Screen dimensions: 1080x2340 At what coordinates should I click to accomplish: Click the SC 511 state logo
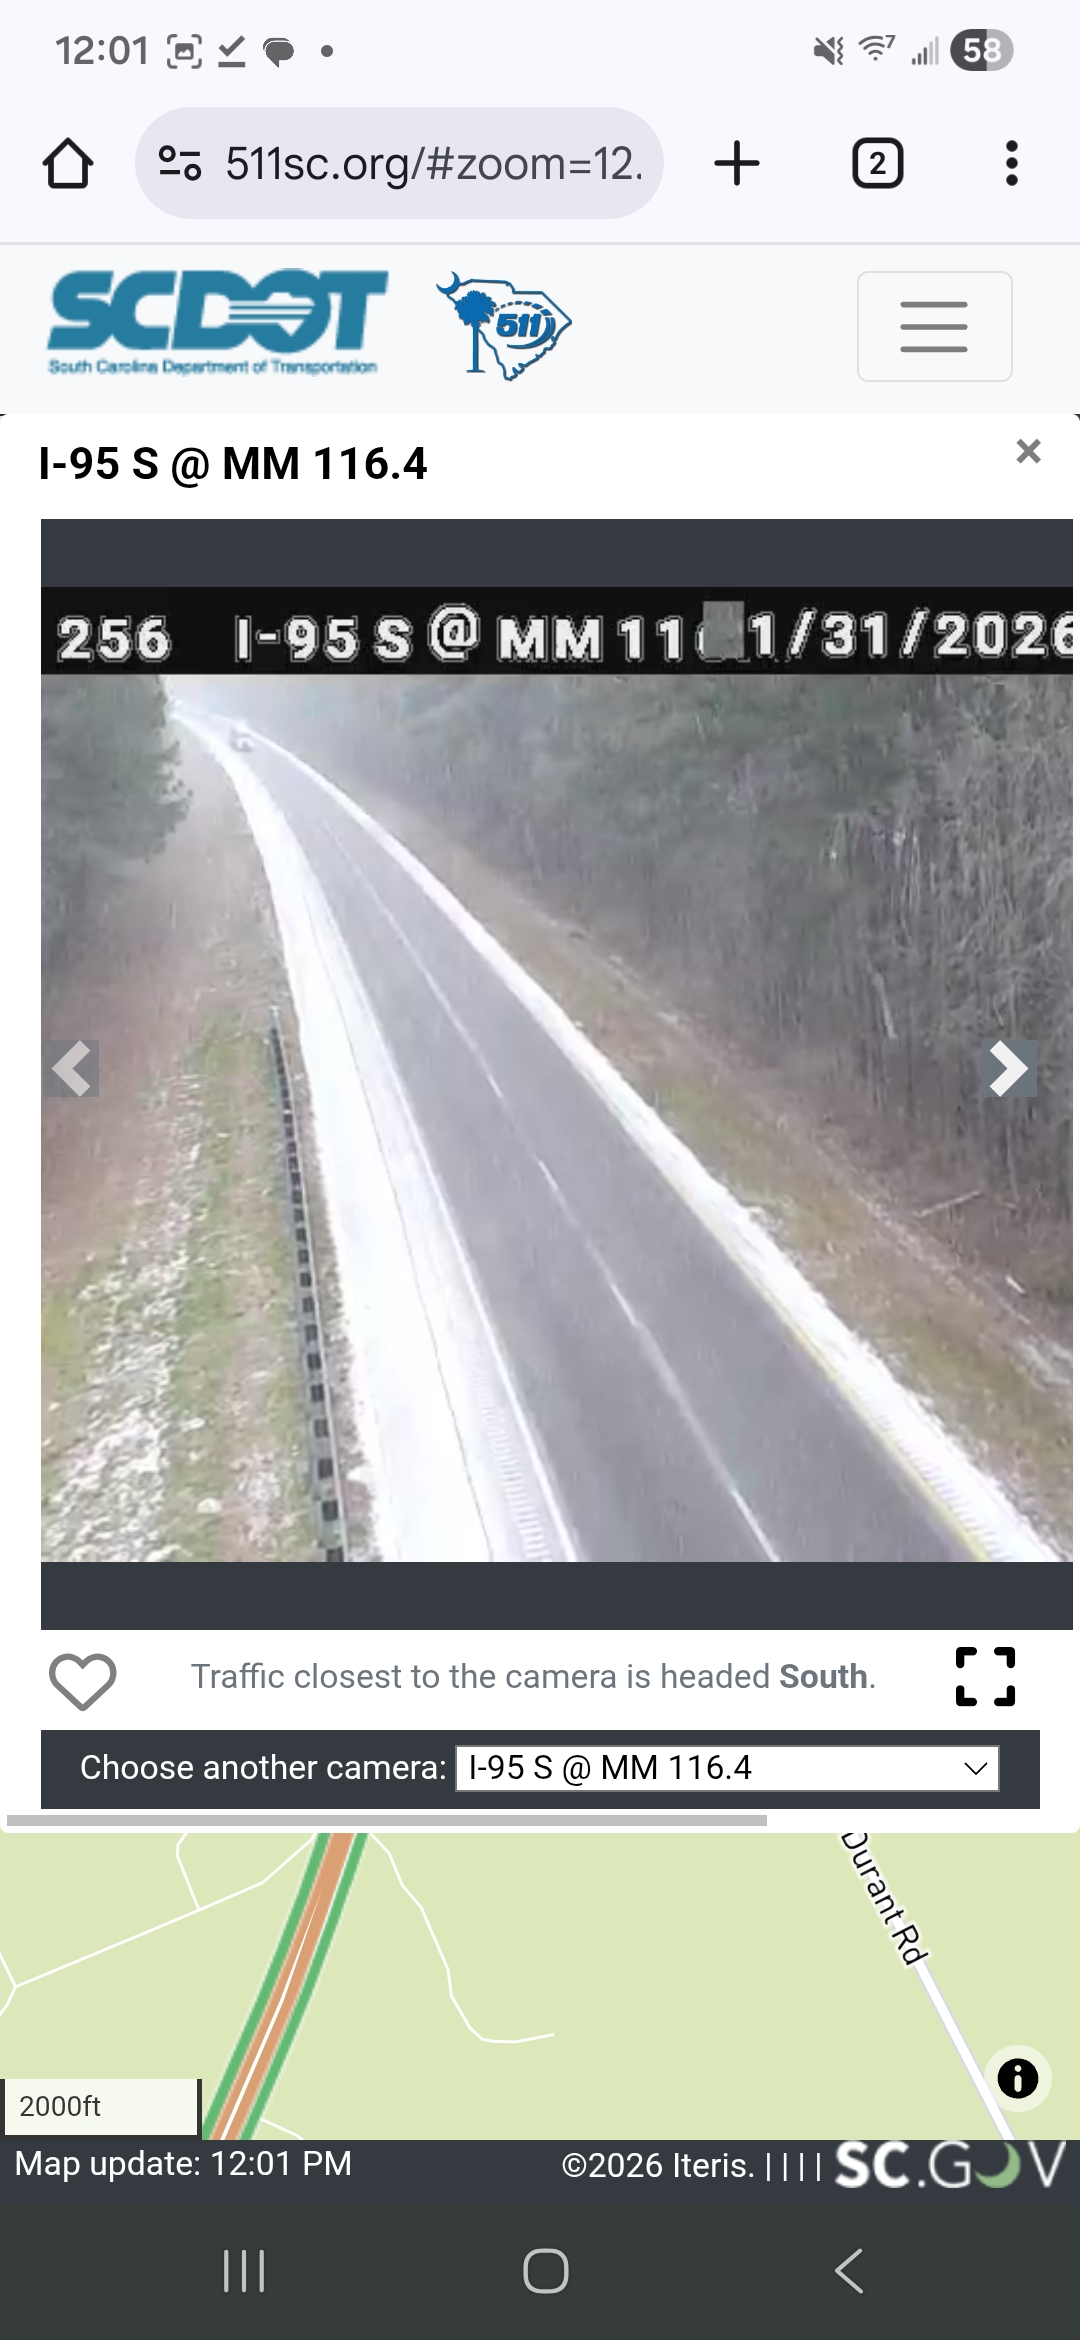coord(503,325)
